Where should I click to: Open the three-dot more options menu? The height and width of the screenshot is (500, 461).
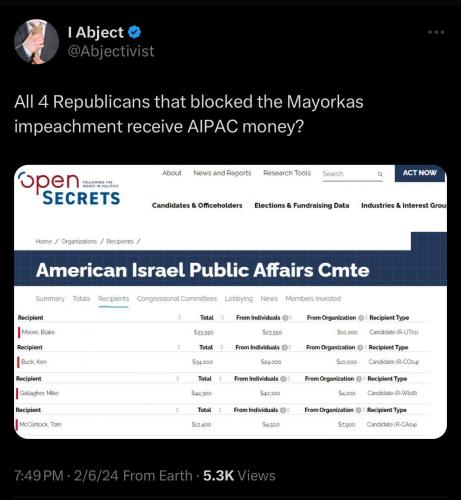[x=436, y=32]
